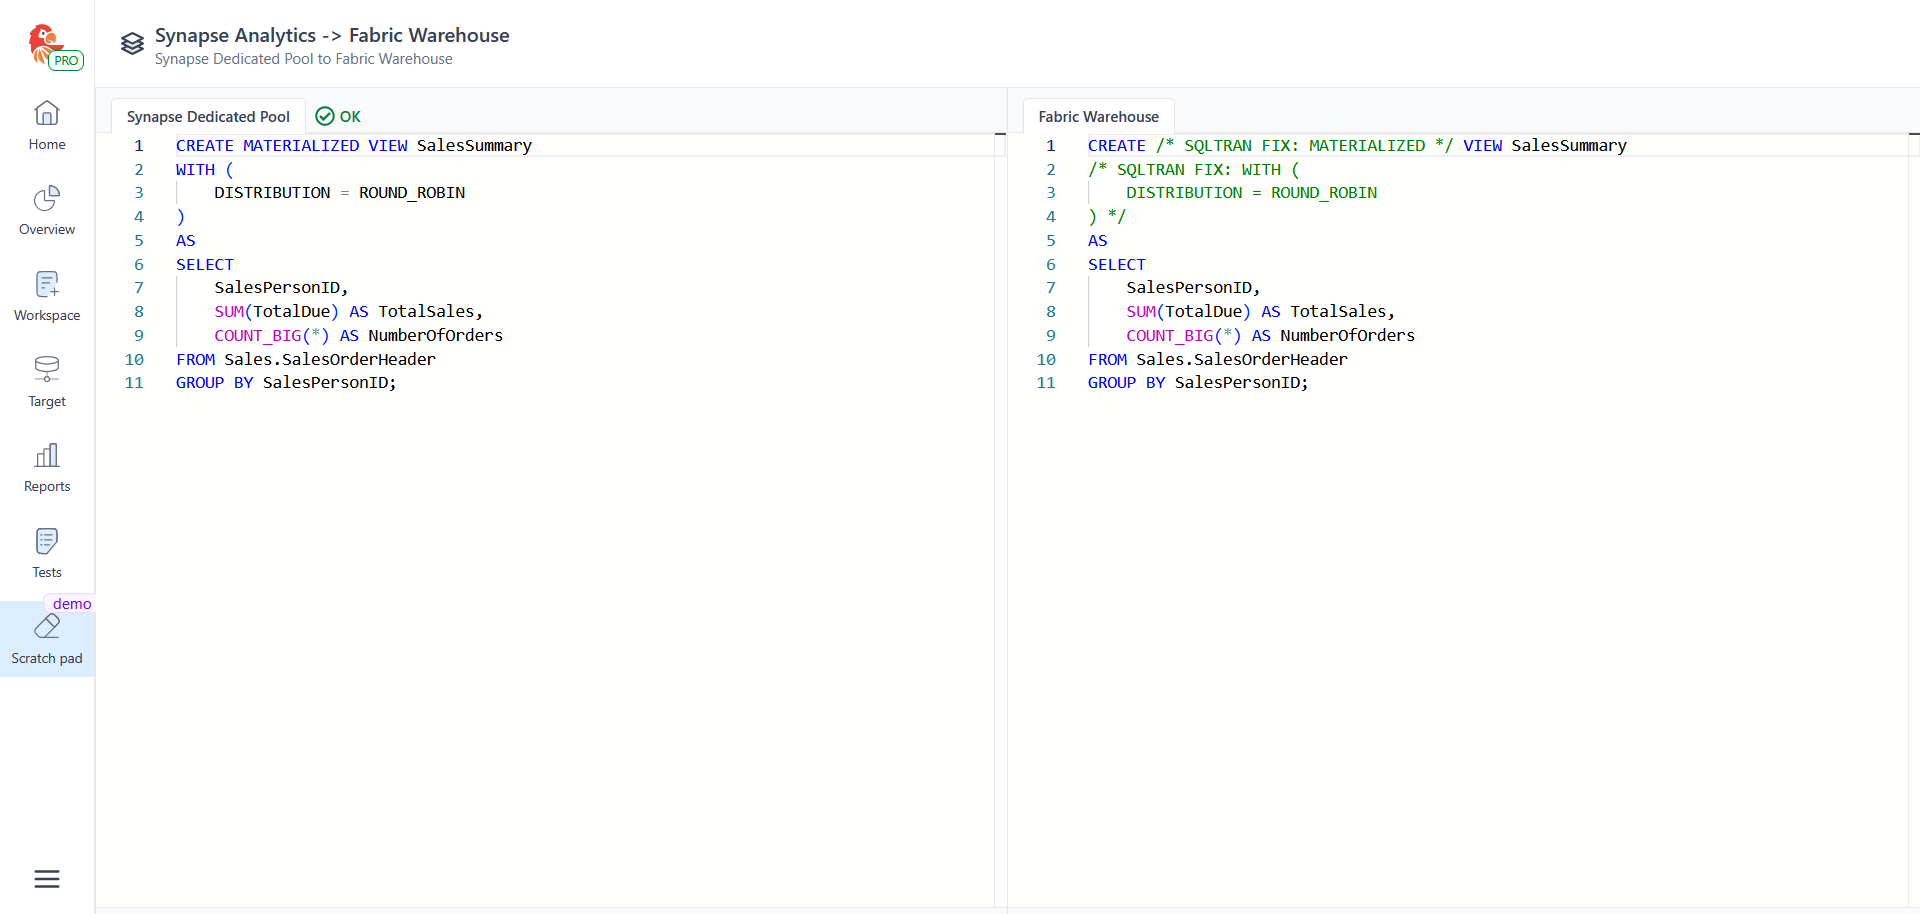Click the green OK status indicator
This screenshot has height=914, width=1920.
point(338,117)
